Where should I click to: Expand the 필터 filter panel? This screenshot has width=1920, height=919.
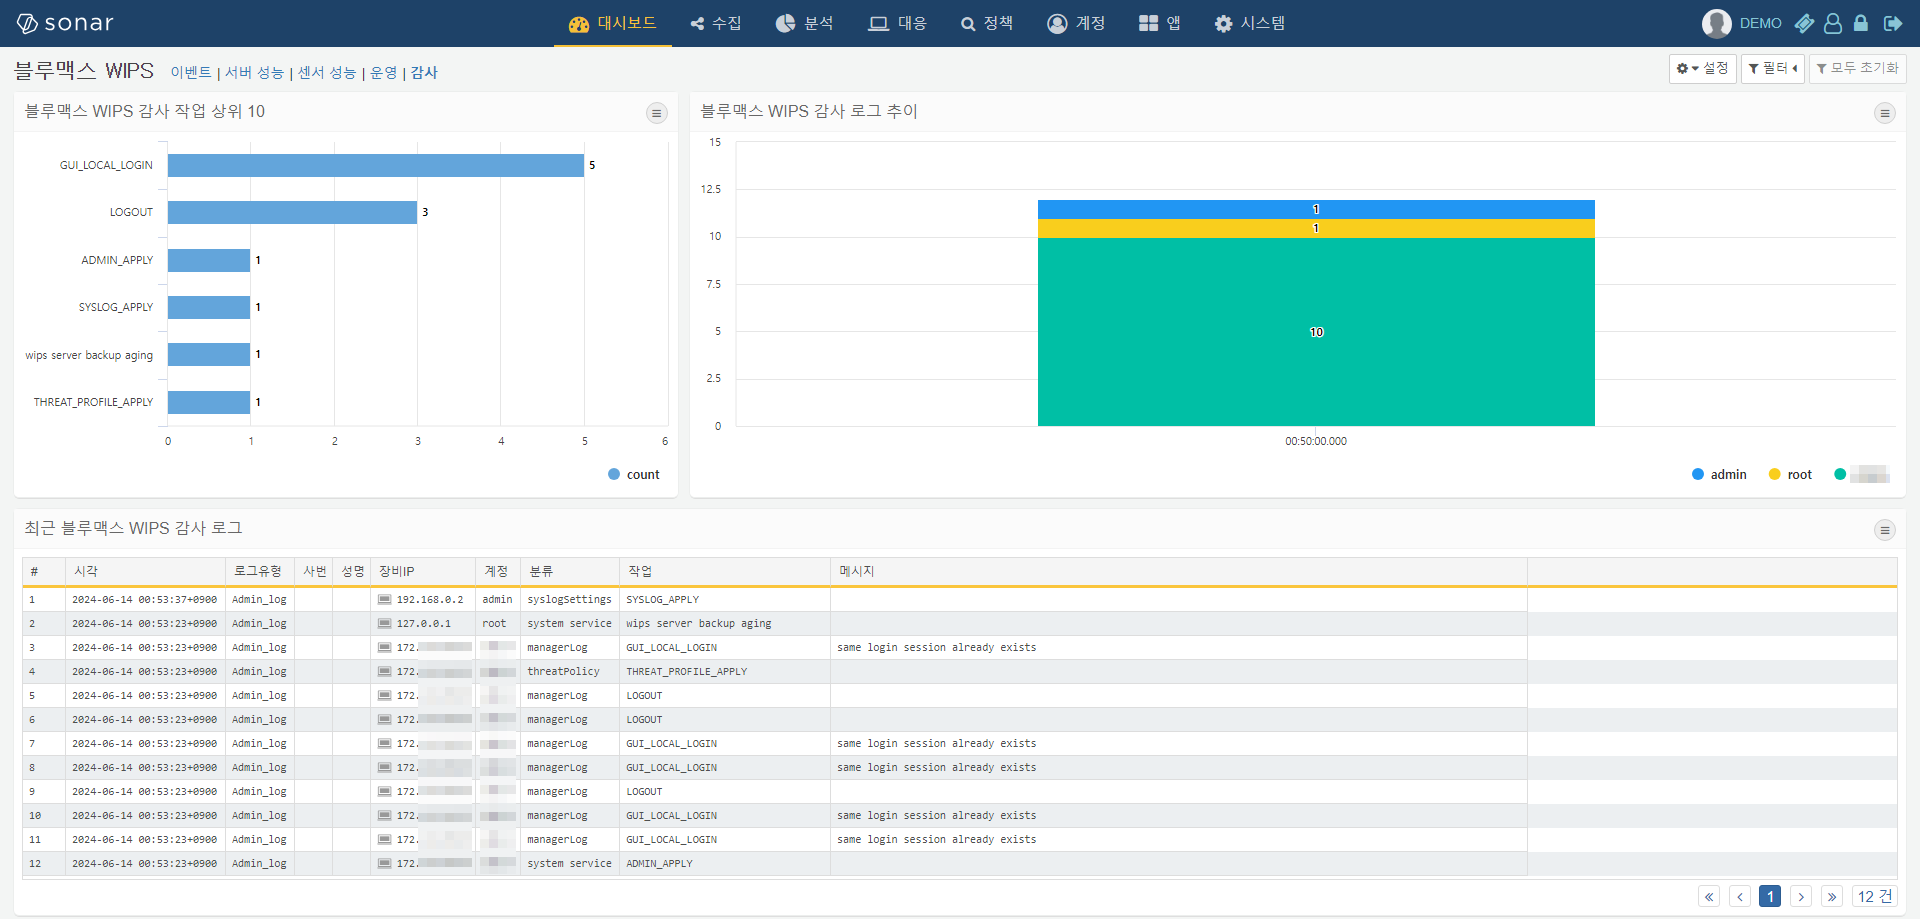pos(1772,68)
